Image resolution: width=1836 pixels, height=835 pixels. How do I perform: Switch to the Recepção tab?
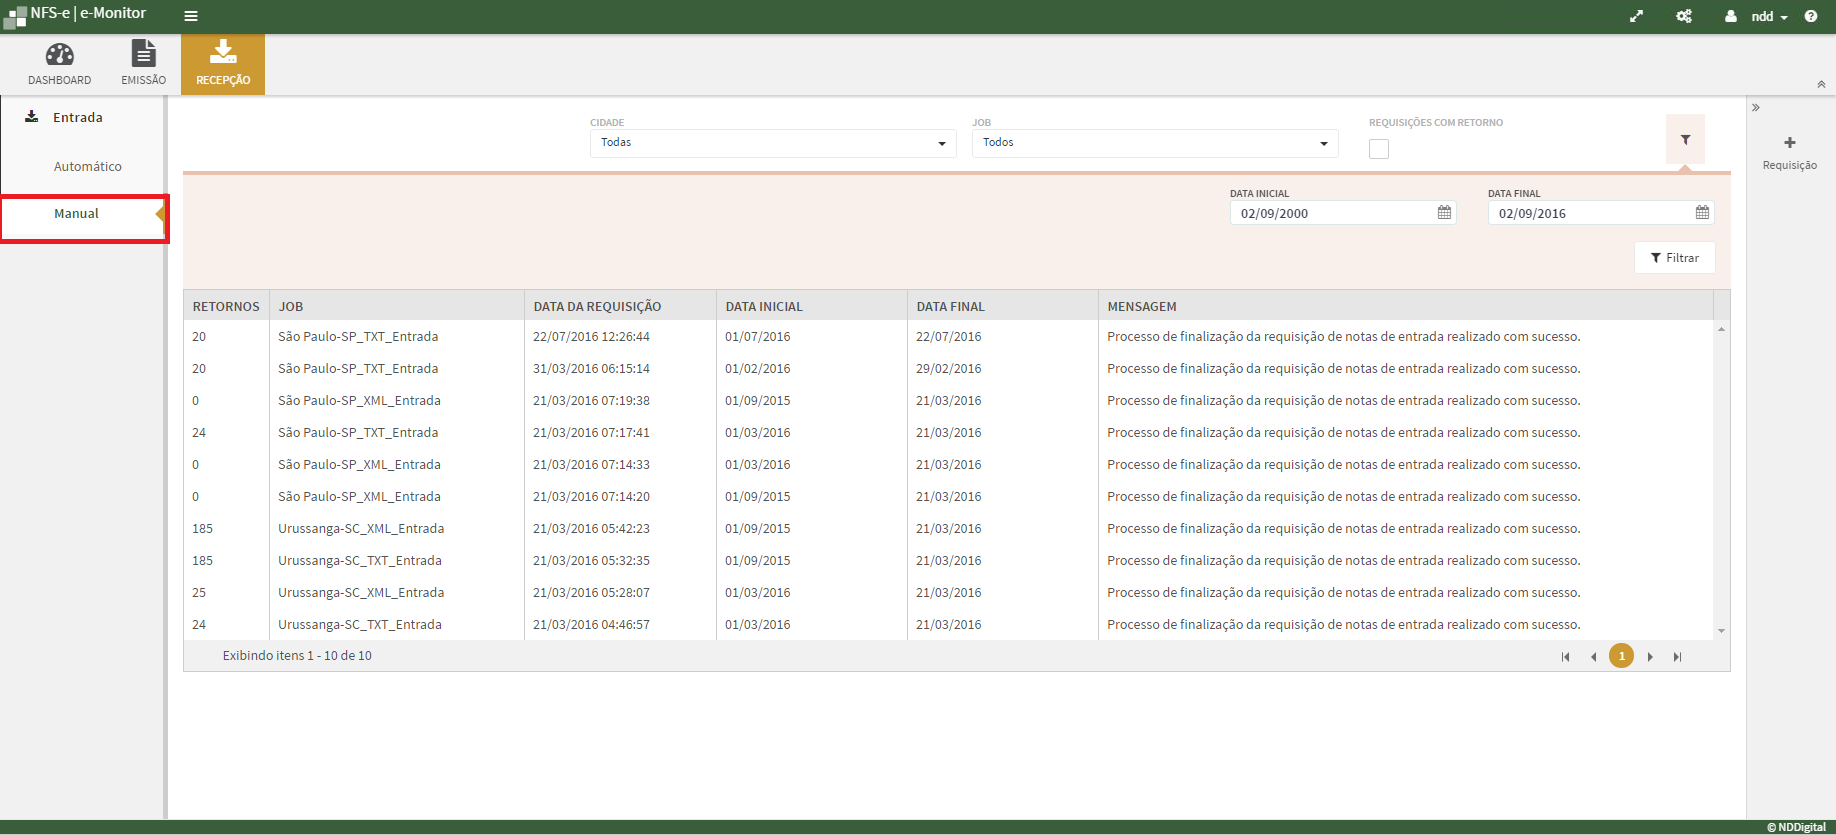pyautogui.click(x=223, y=65)
